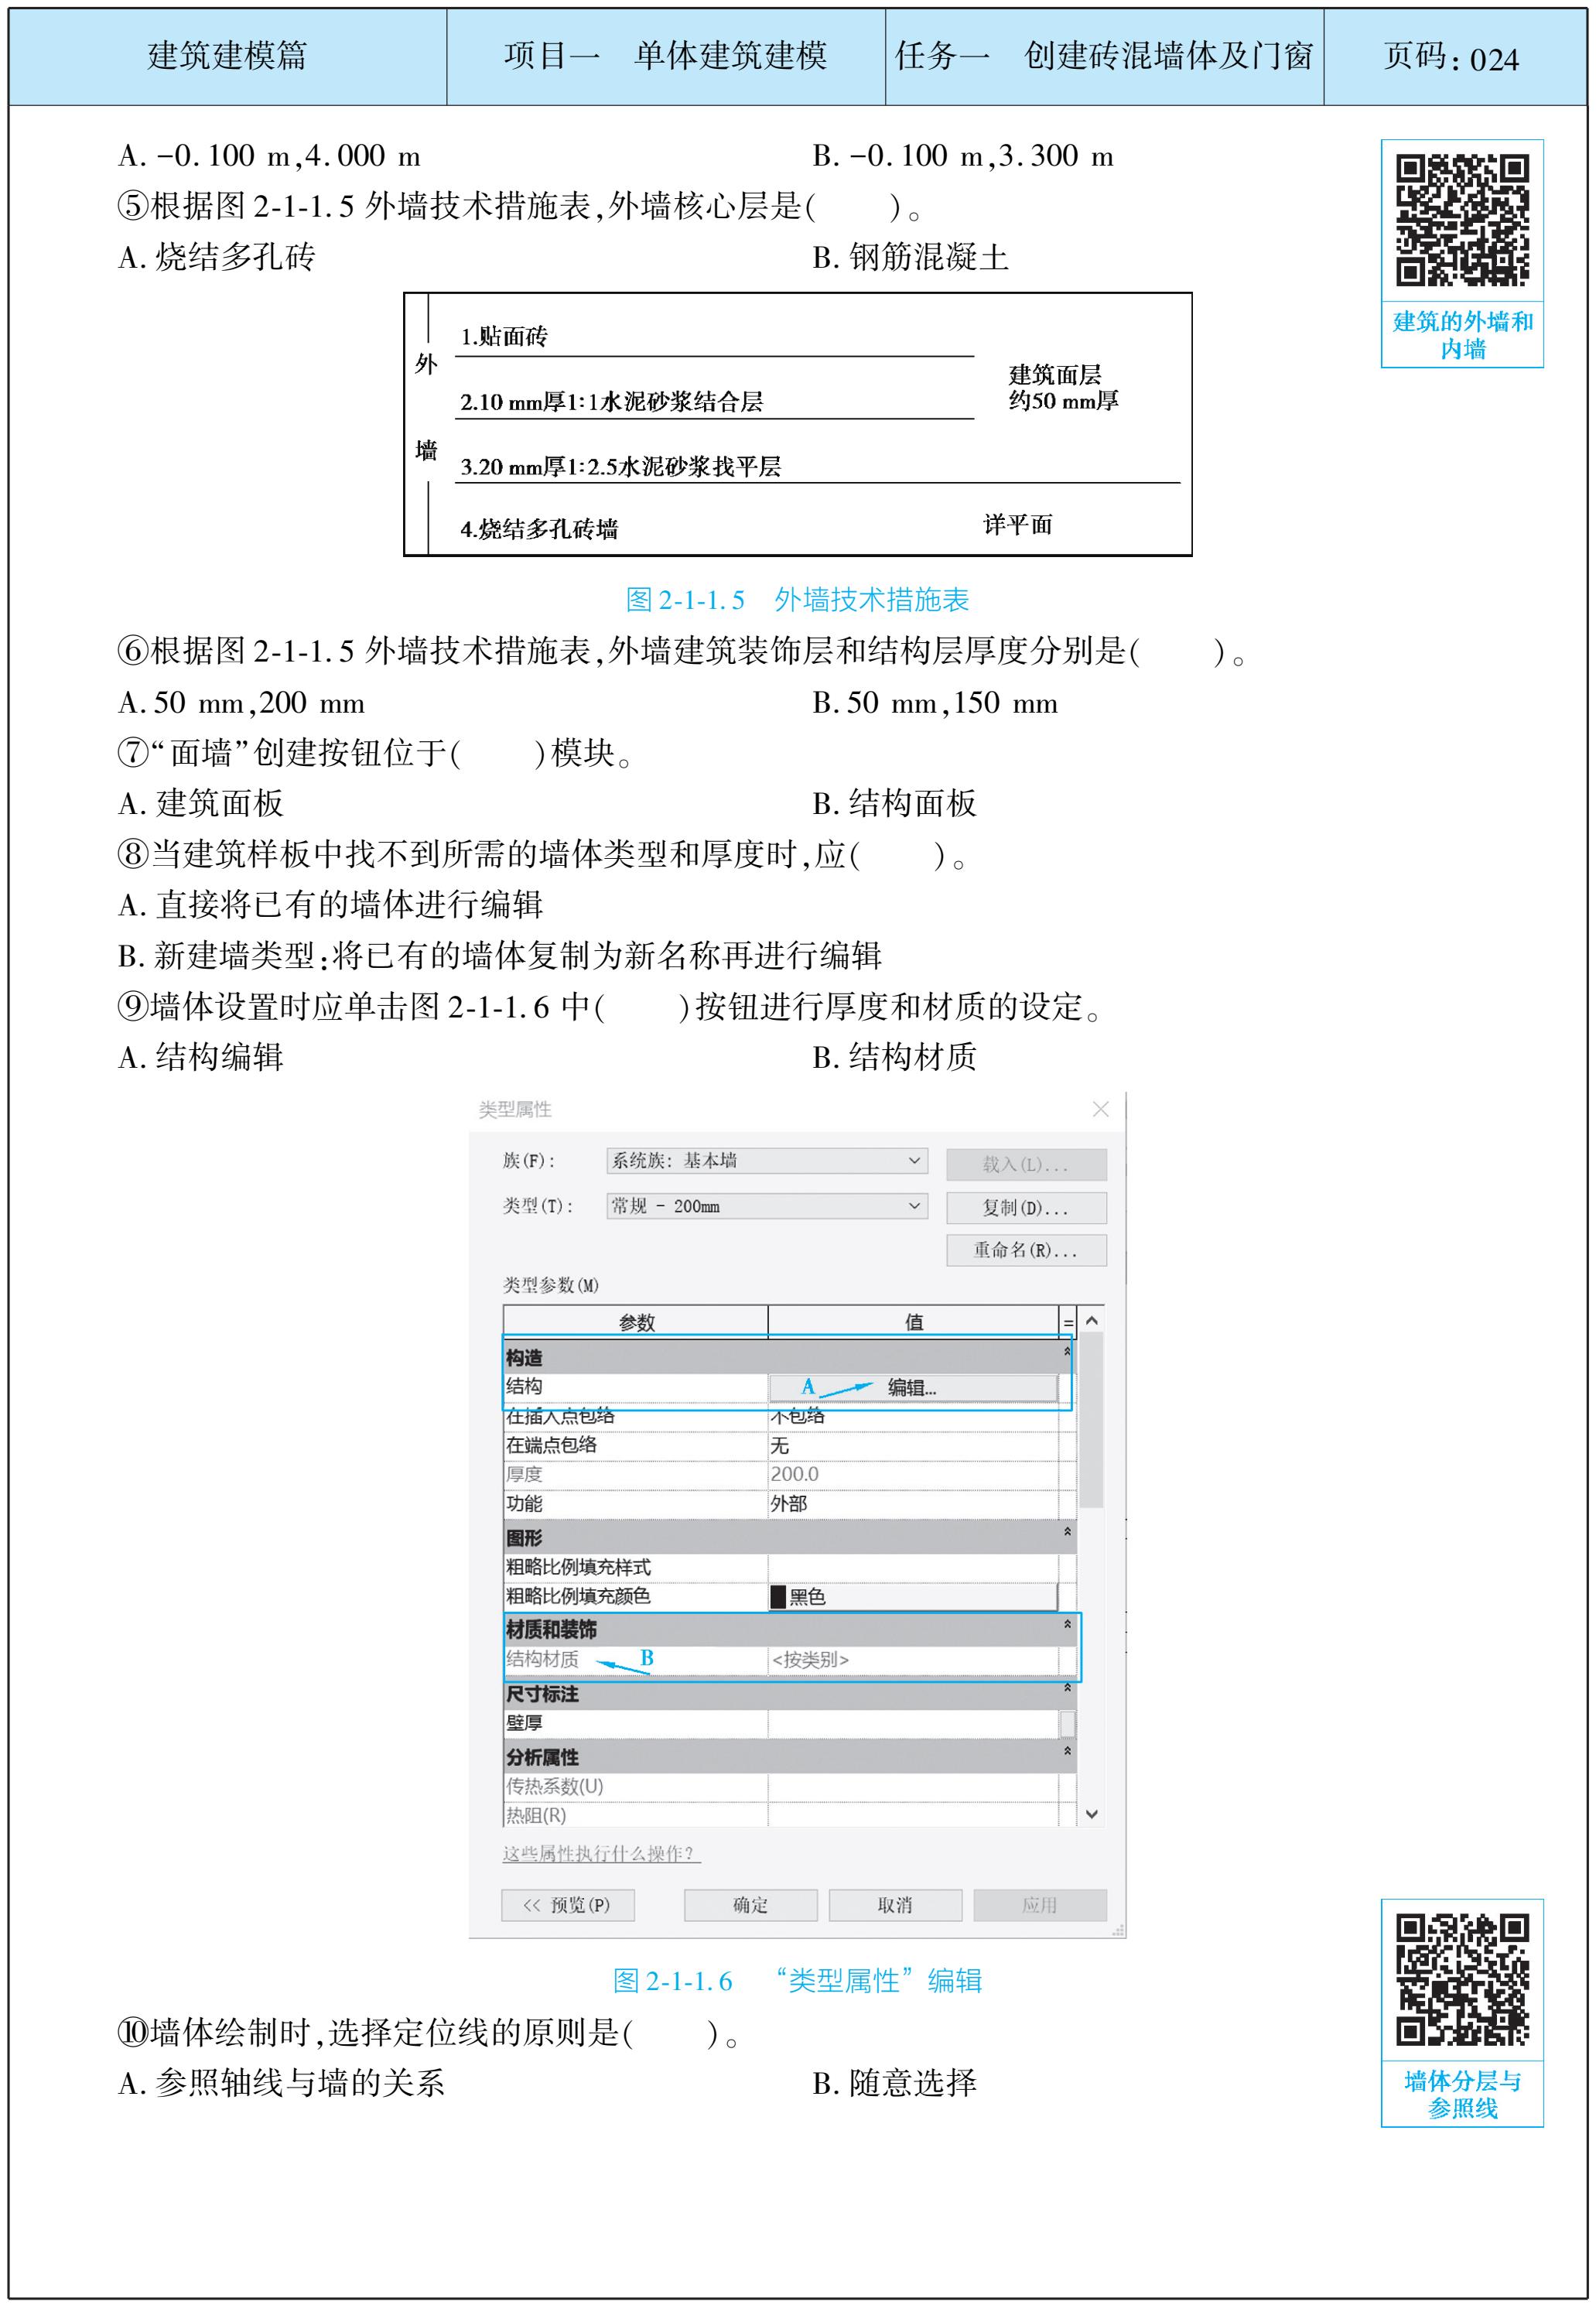This screenshot has width=1596, height=2305.
Task: Click answer option A. 50 mm,200 mm
Action: coord(241,703)
